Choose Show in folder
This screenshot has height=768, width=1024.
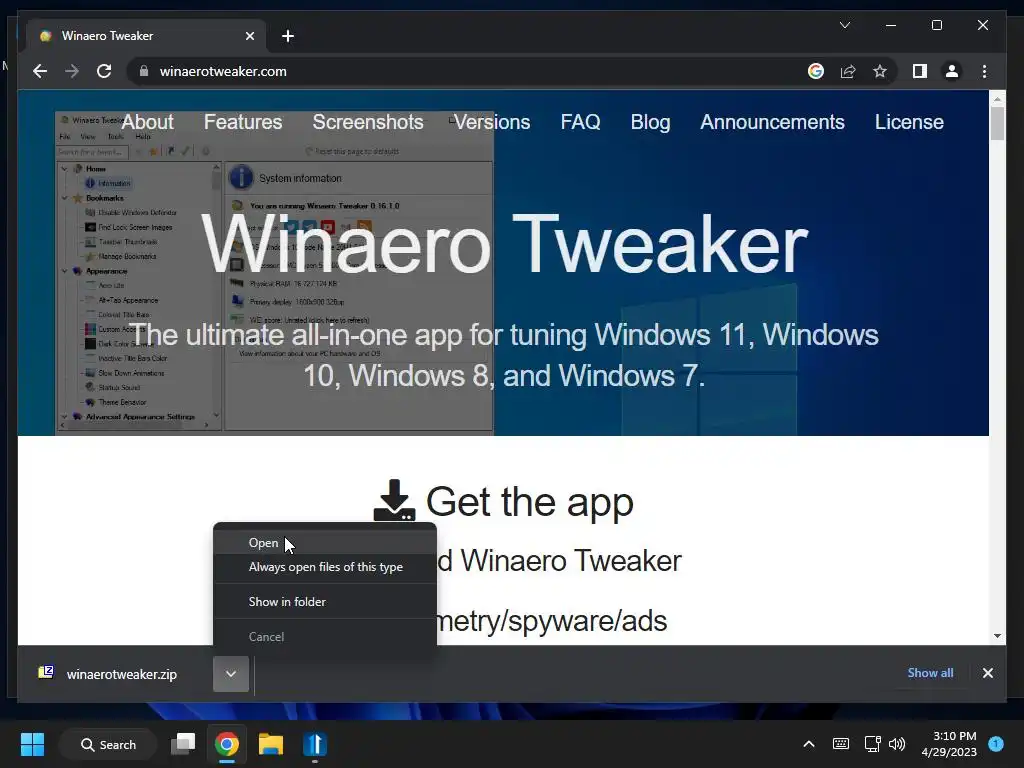325,601
